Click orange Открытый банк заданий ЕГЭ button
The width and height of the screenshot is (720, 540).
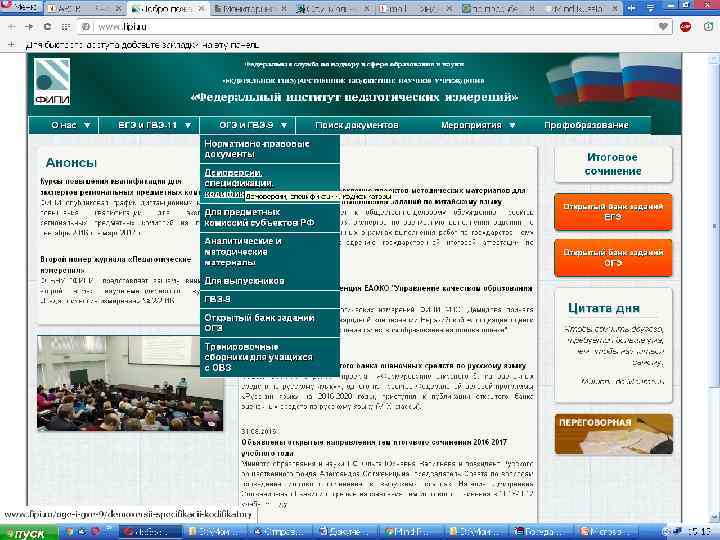tap(613, 212)
